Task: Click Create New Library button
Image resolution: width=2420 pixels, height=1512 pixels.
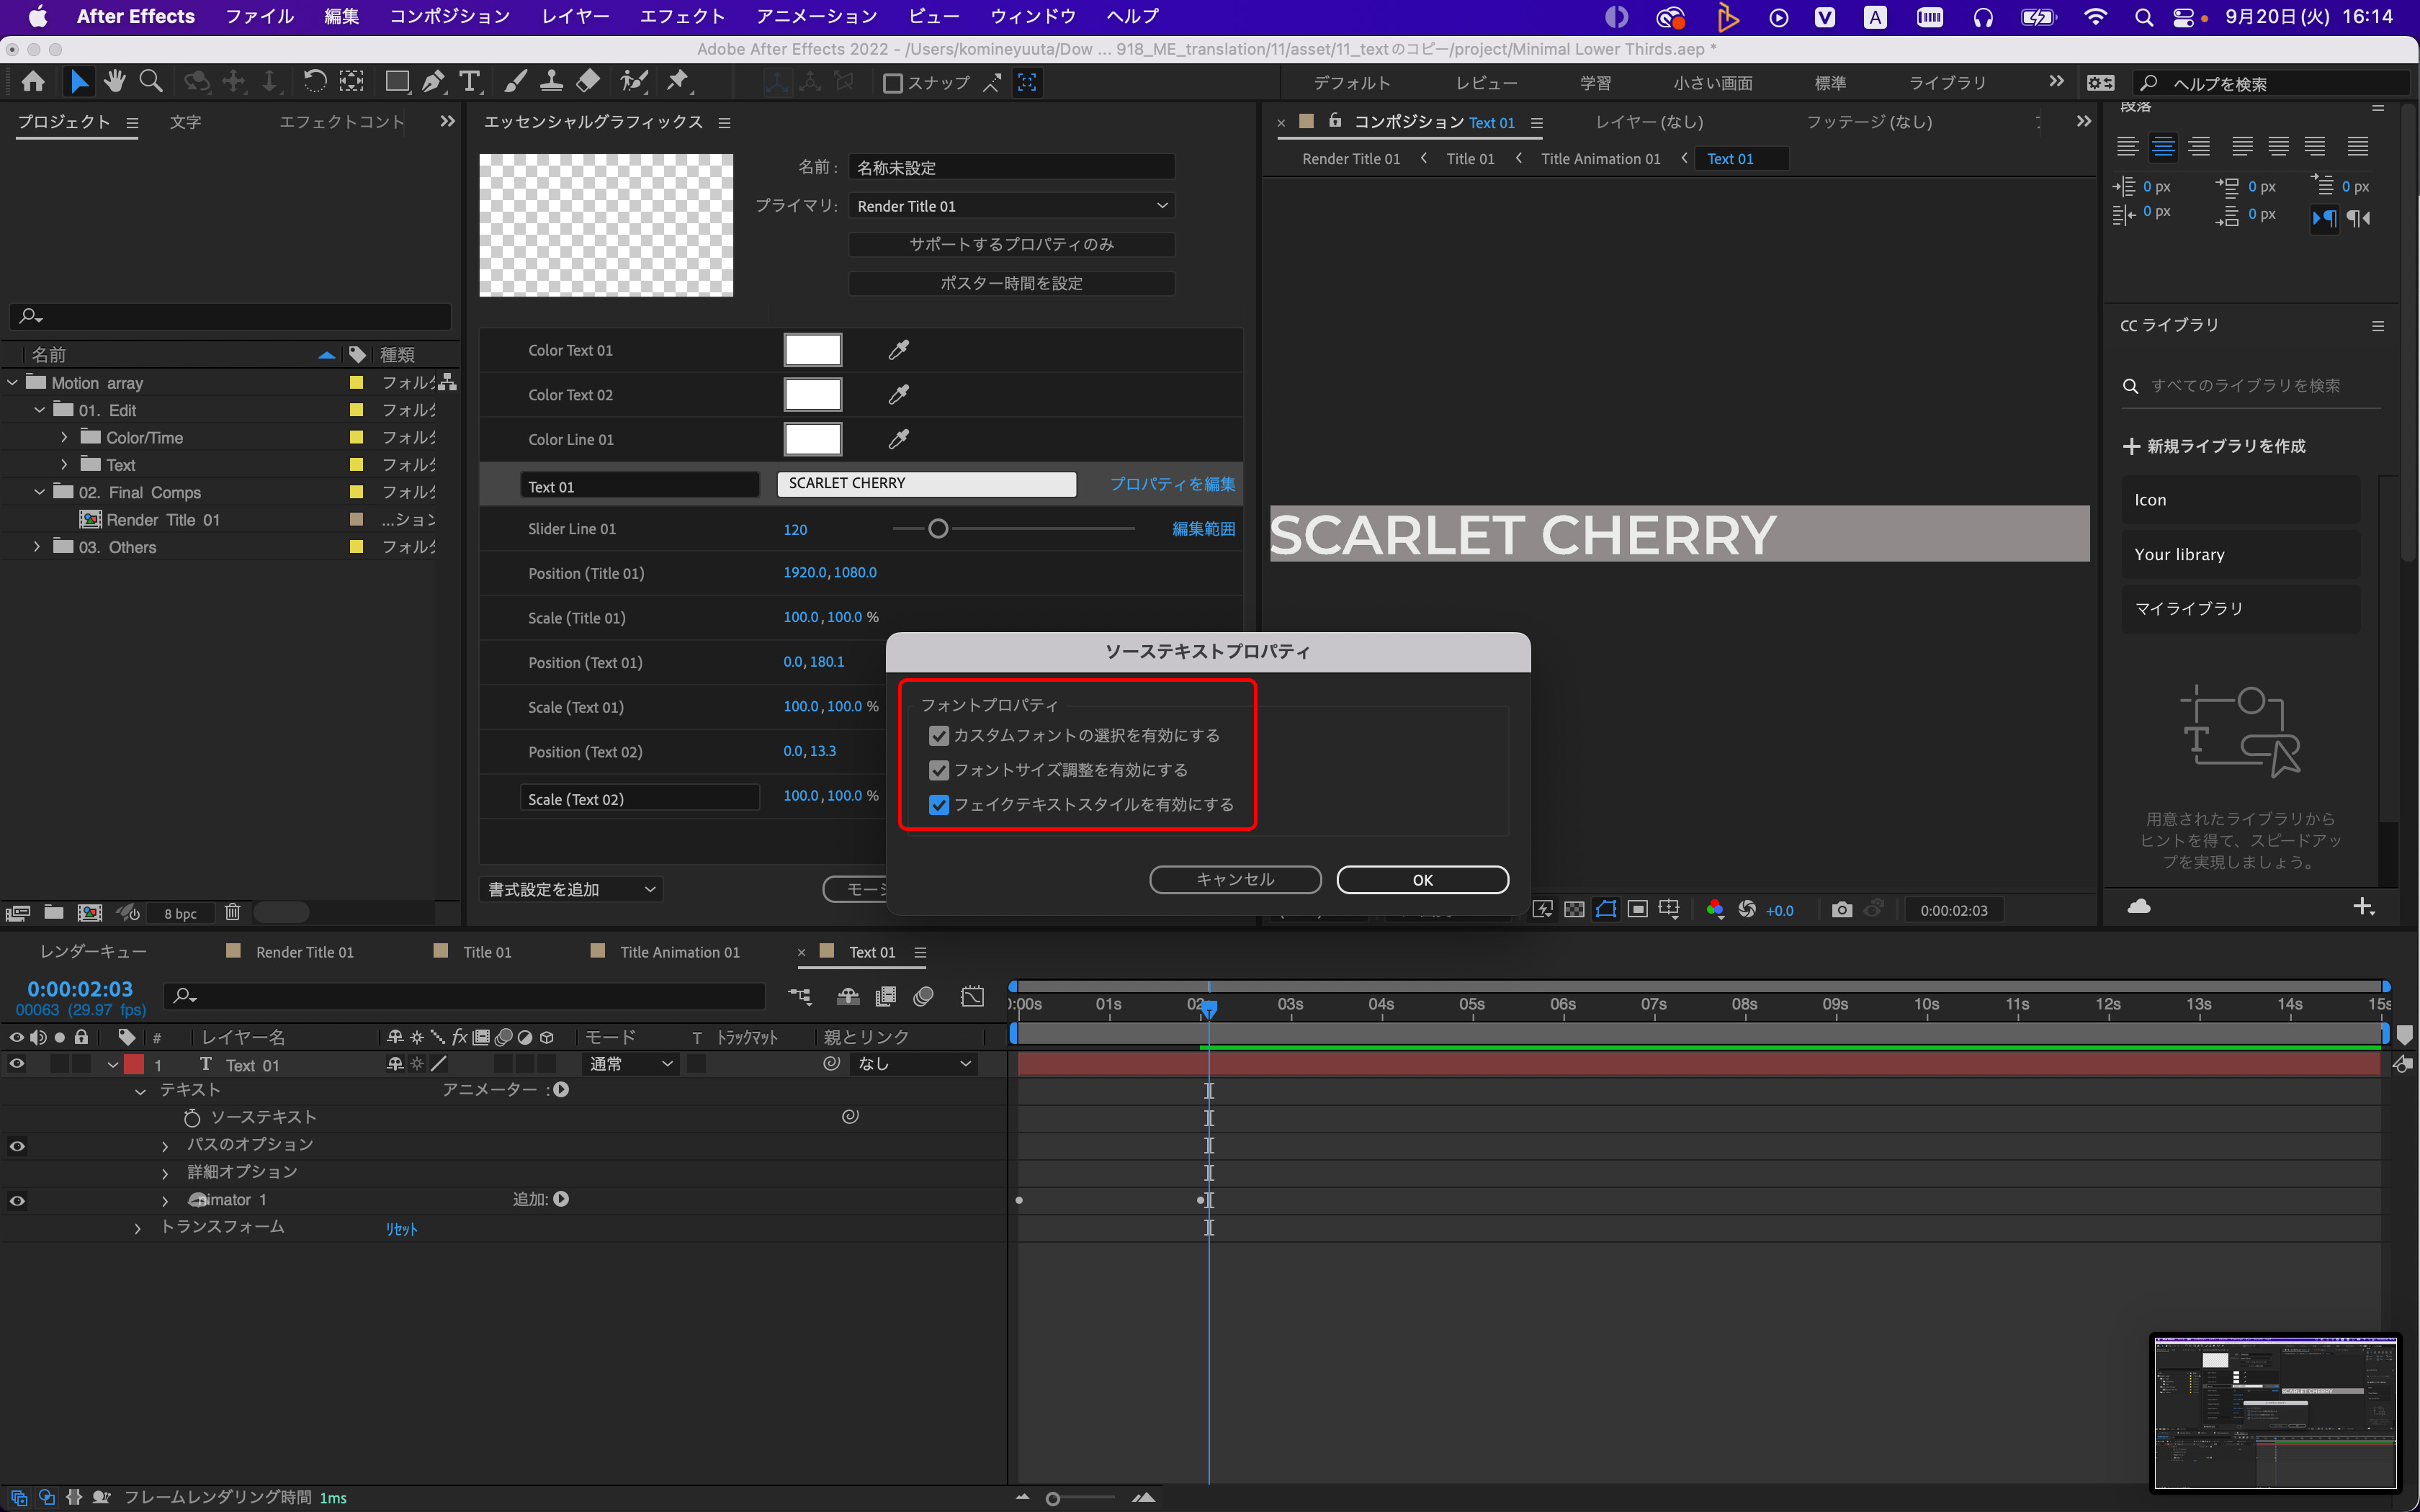Action: tap(2214, 446)
